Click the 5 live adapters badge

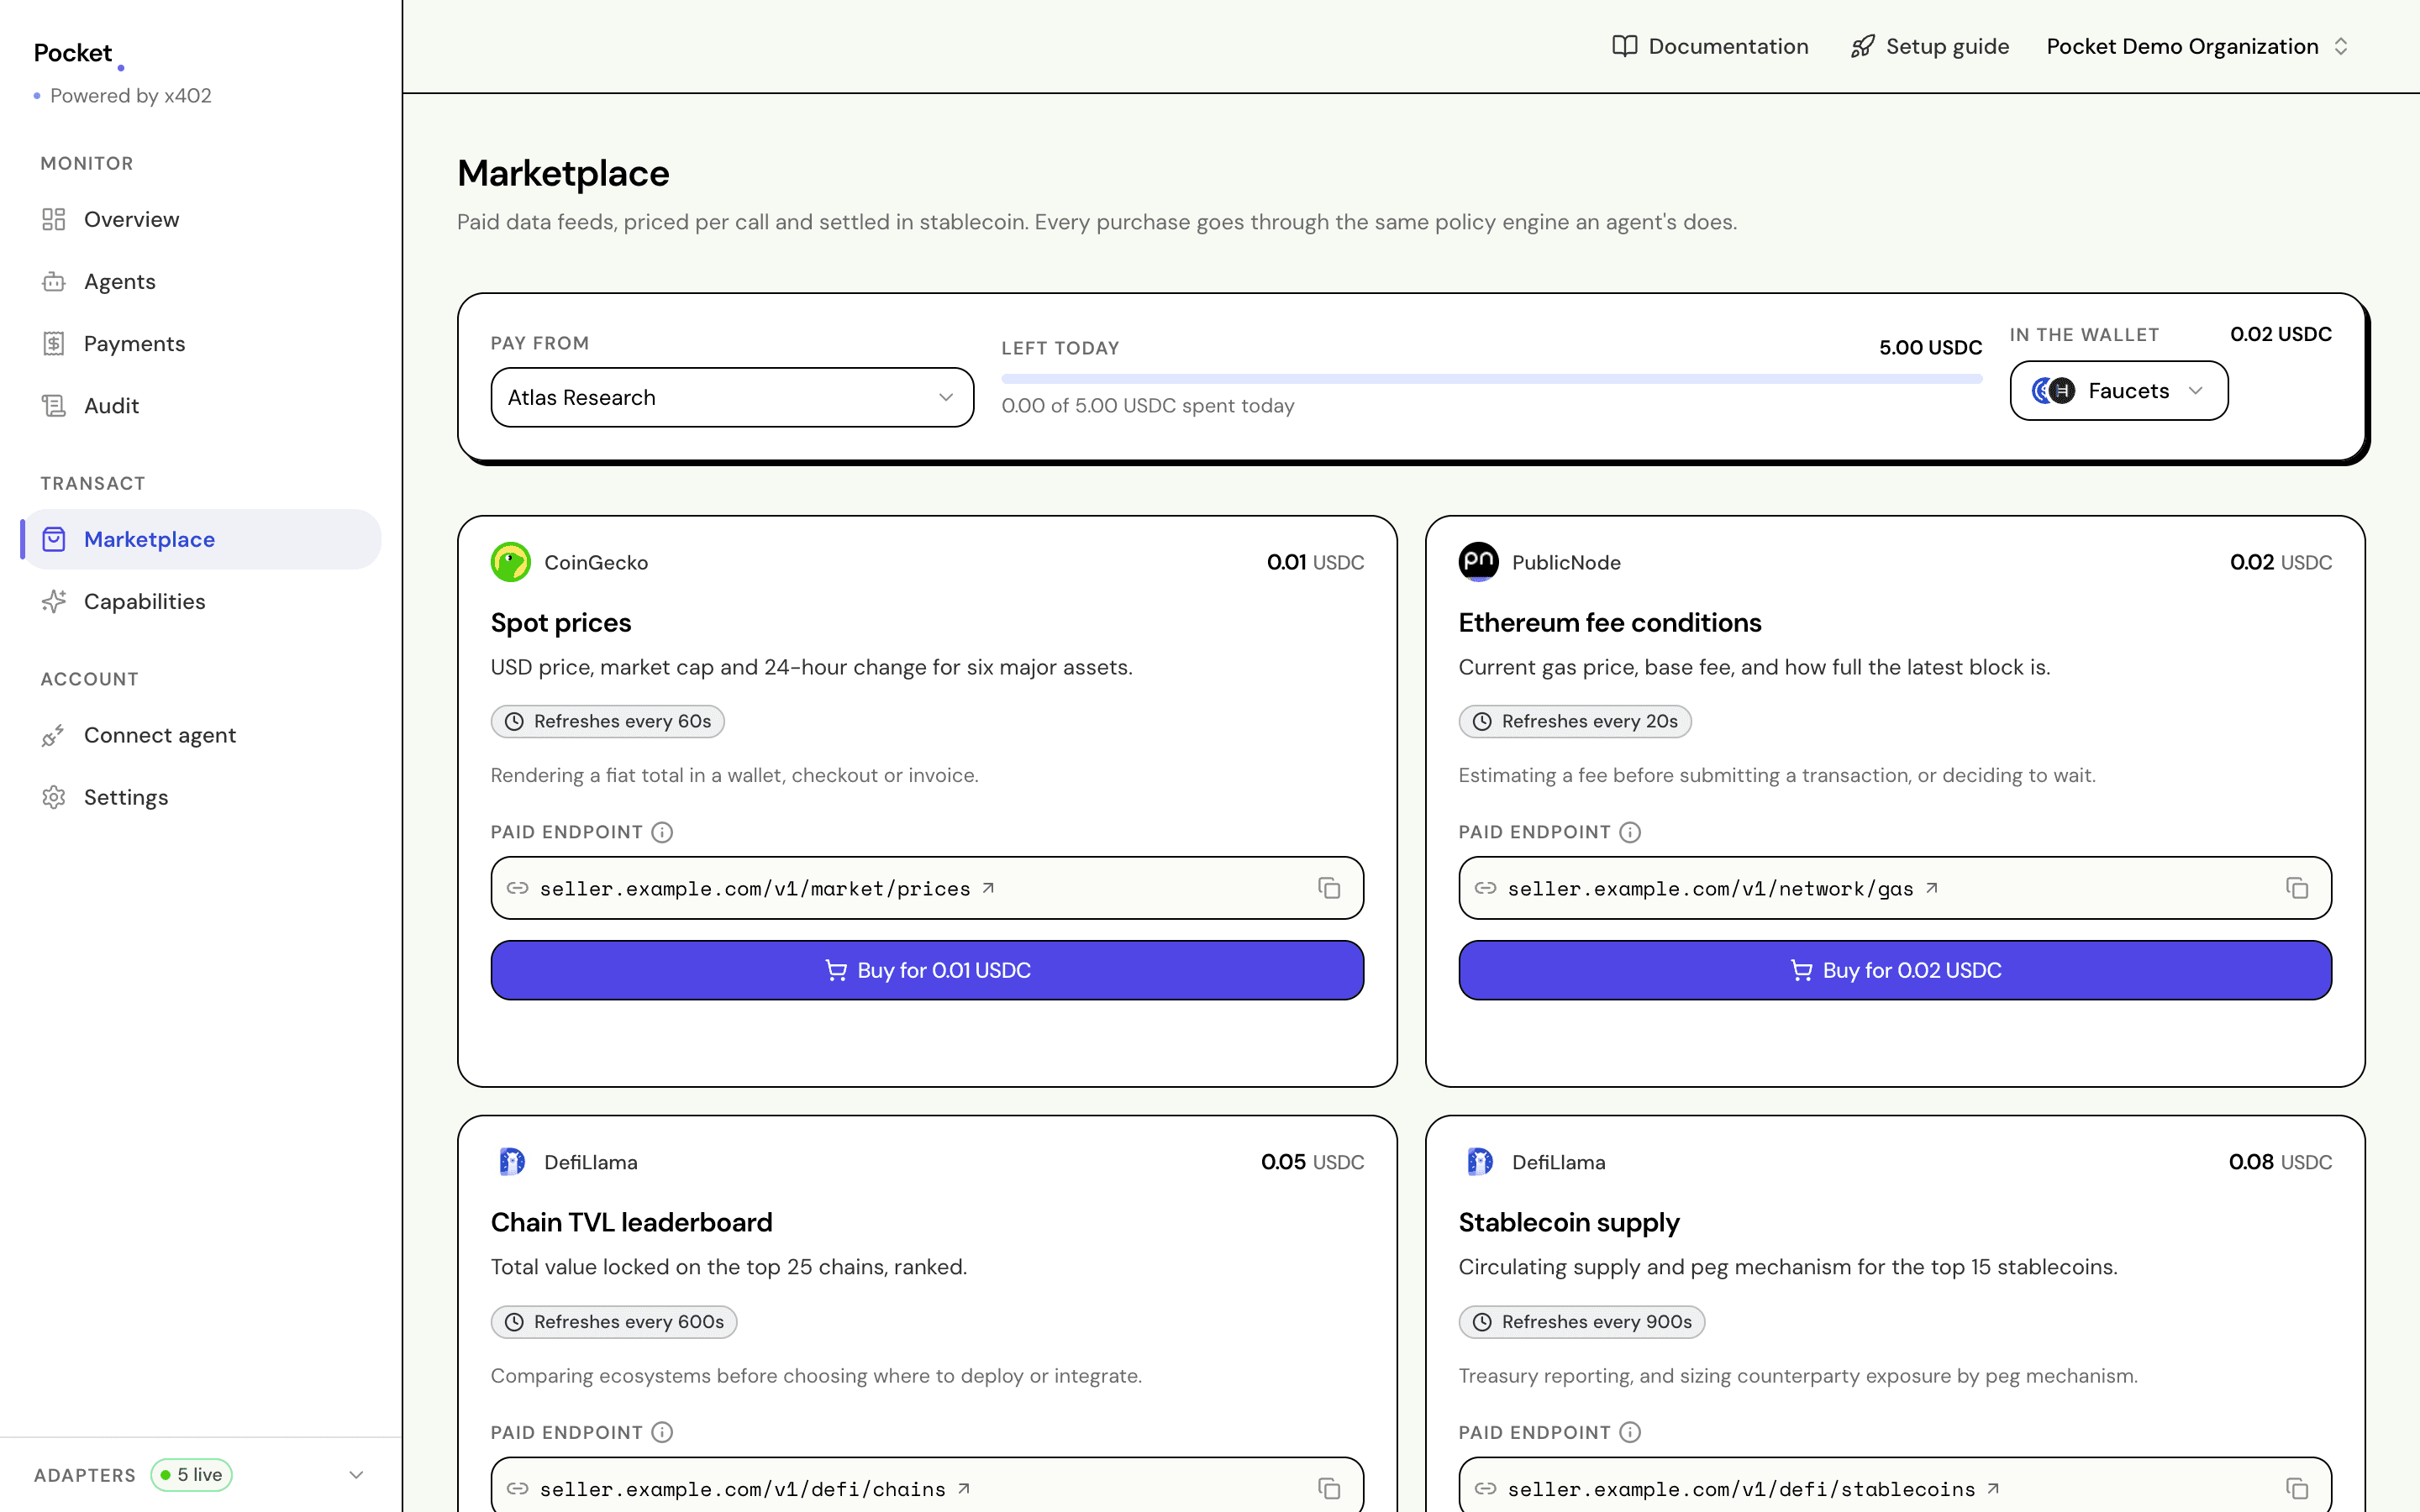[x=192, y=1474]
